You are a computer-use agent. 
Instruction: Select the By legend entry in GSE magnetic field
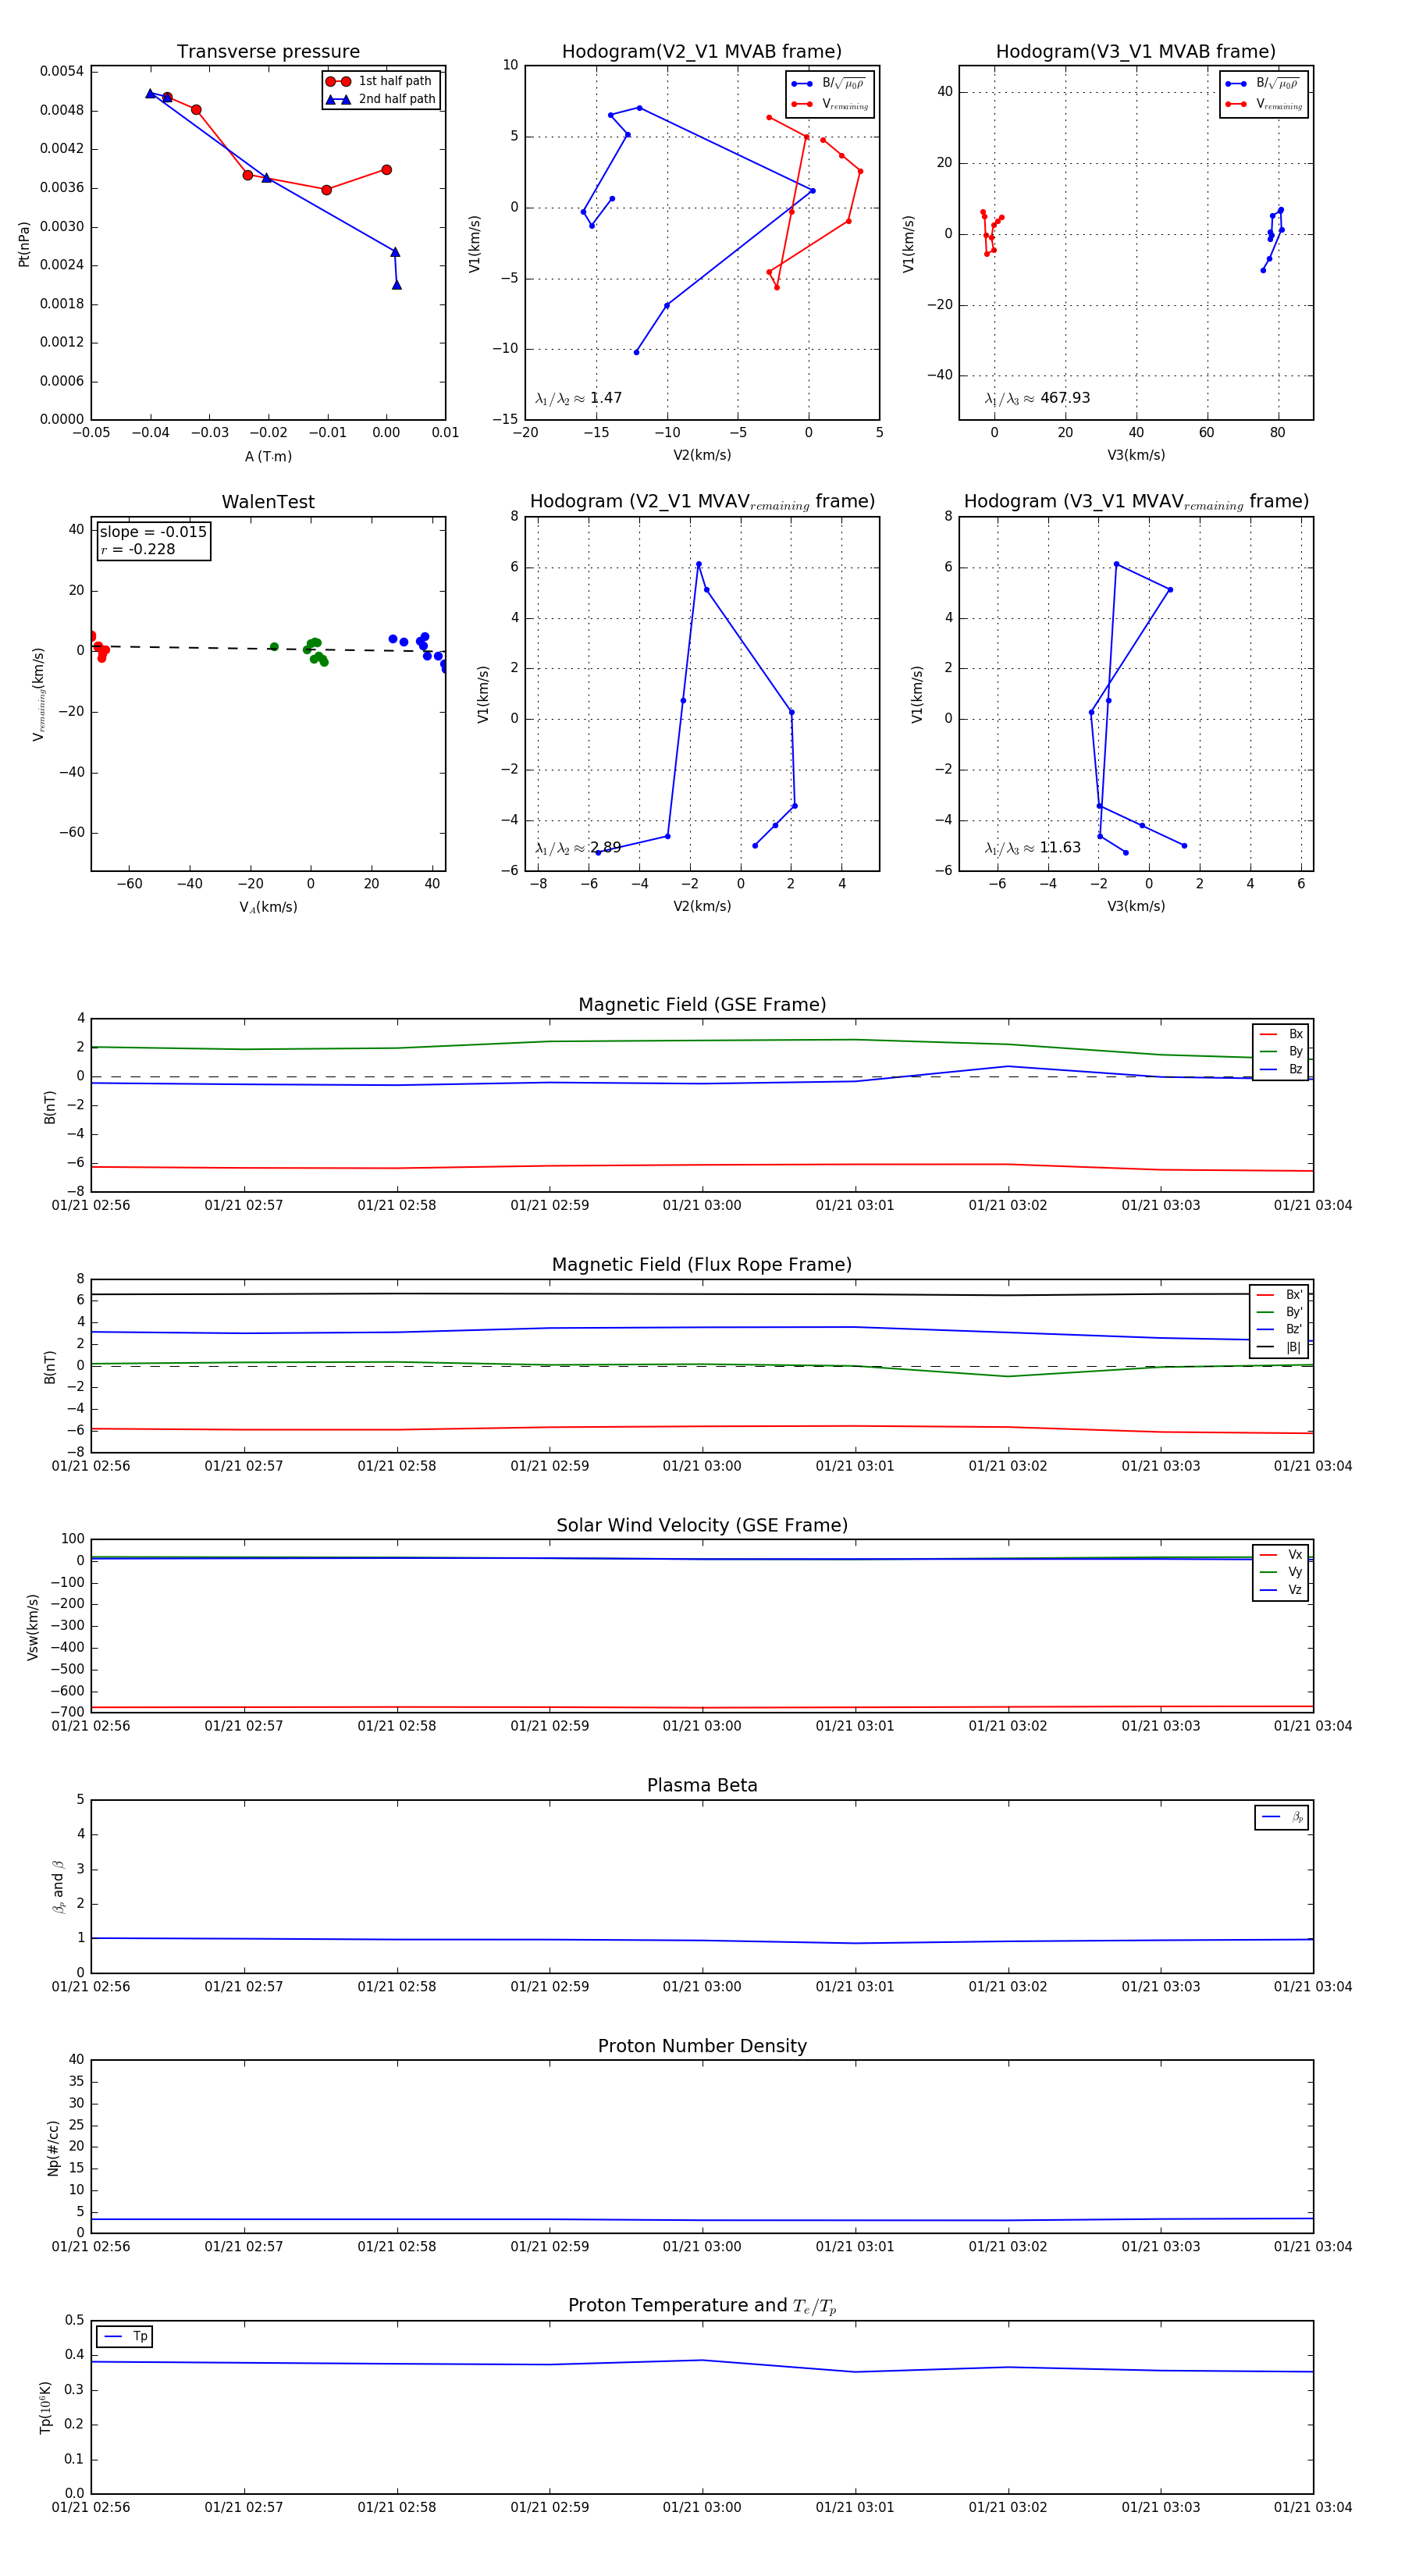coord(1281,1052)
